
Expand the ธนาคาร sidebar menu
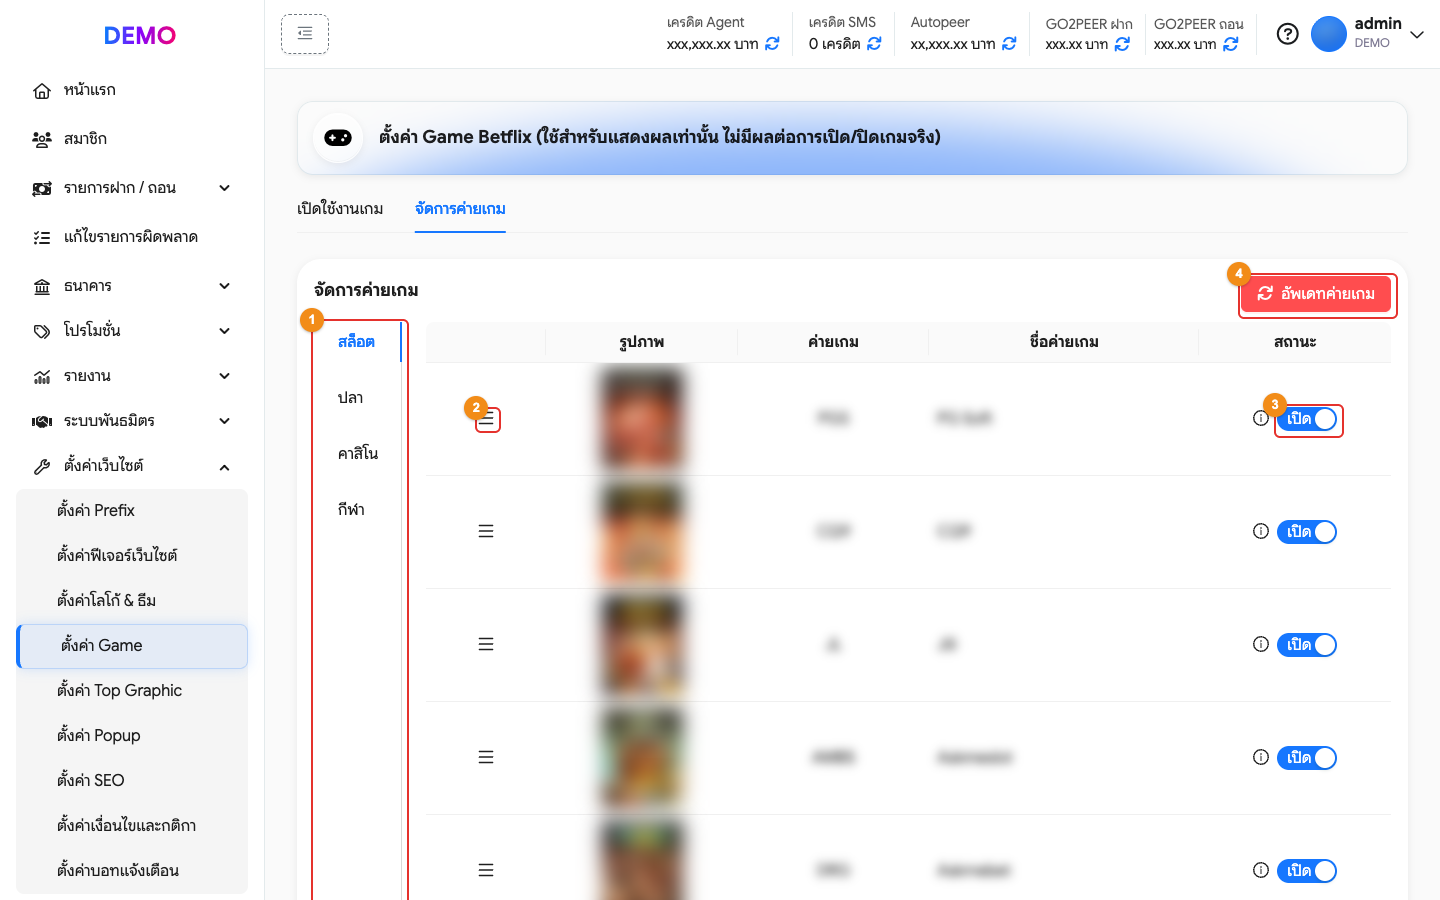(x=132, y=286)
